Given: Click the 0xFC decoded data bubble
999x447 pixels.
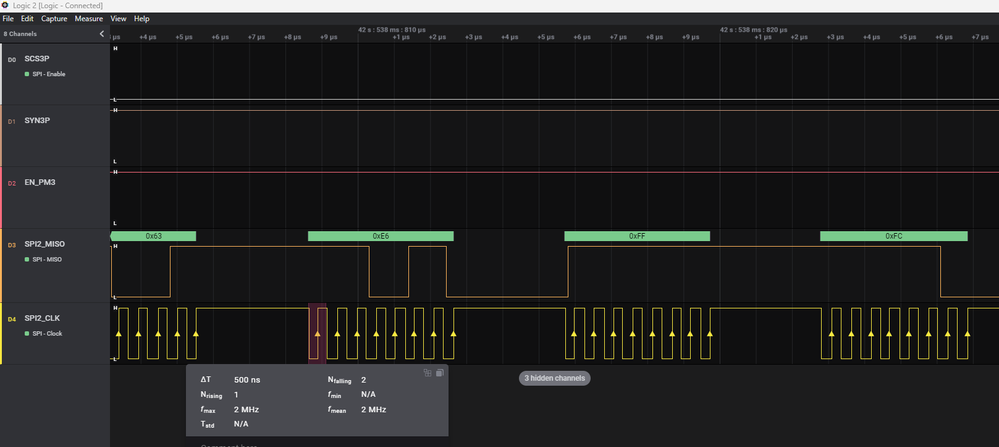Looking at the screenshot, I should tap(893, 236).
